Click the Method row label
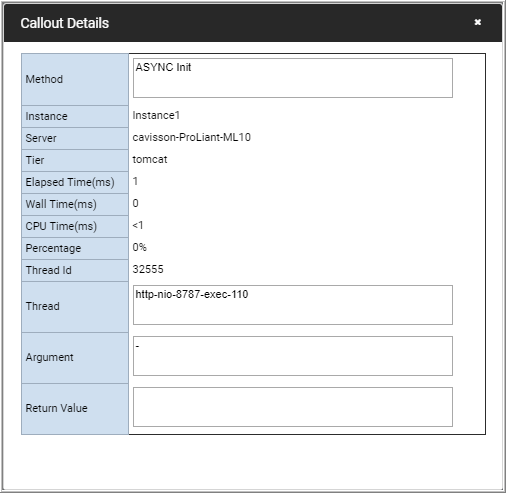The width and height of the screenshot is (506, 493). click(x=44, y=79)
